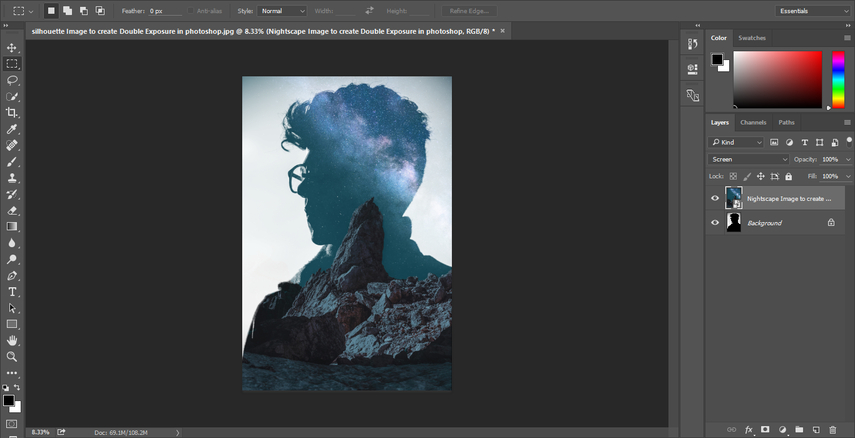Open the Properties panel icon
855x438 pixels.
693,69
